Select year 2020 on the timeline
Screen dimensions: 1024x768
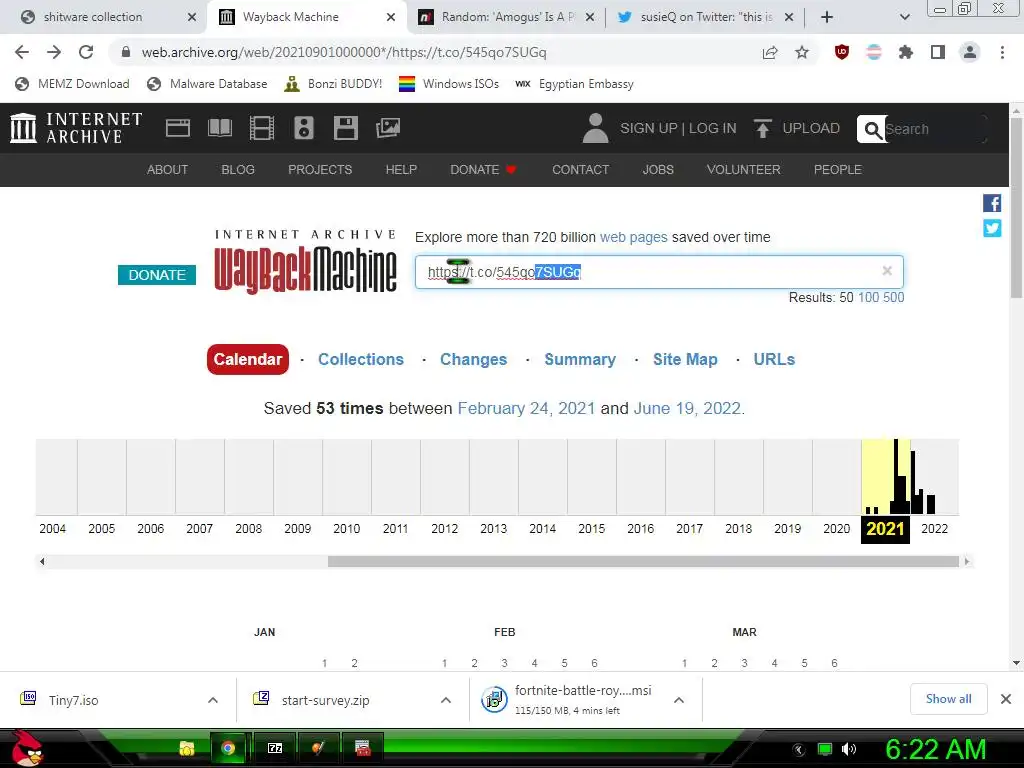coord(836,529)
